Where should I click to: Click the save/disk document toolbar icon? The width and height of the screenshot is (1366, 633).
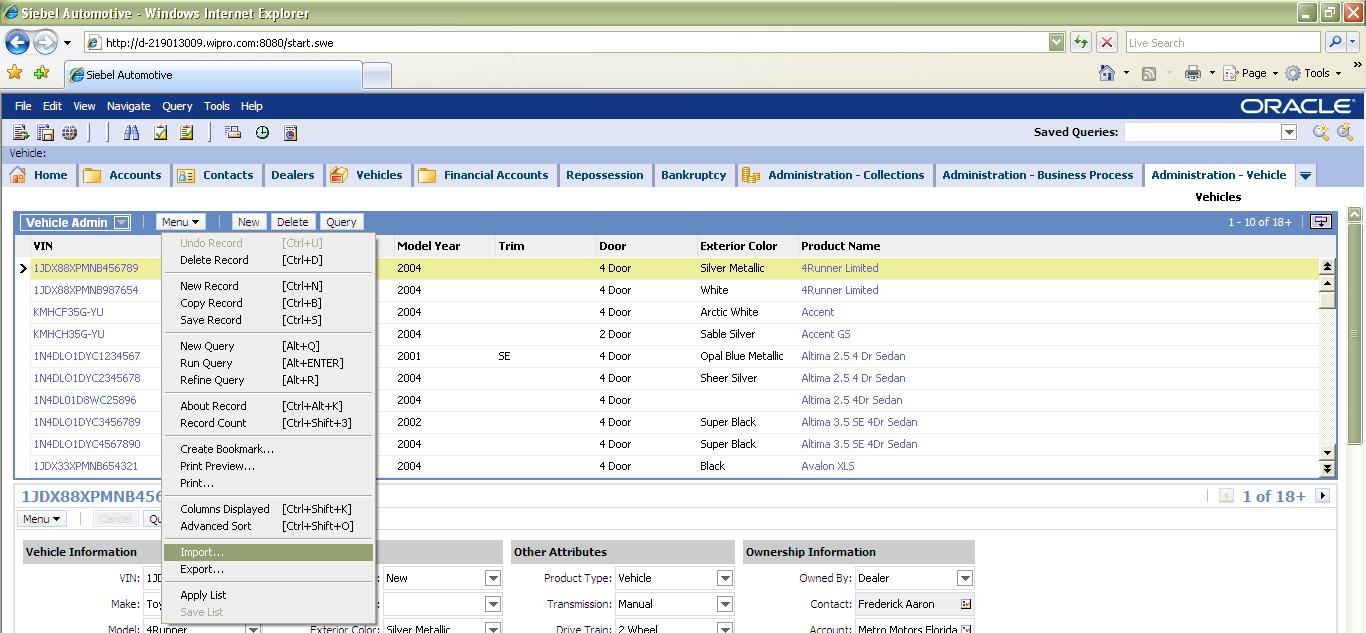click(x=45, y=132)
